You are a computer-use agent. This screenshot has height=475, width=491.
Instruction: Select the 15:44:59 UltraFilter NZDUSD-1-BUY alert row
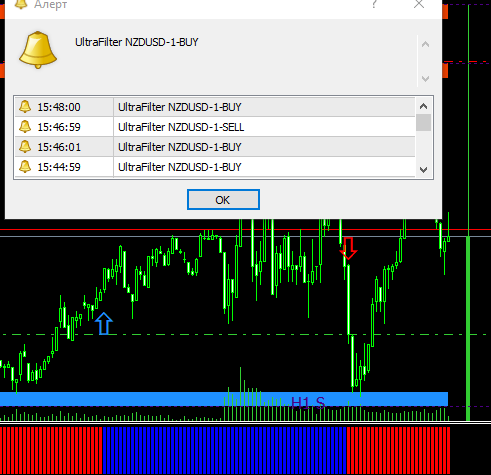(215, 167)
